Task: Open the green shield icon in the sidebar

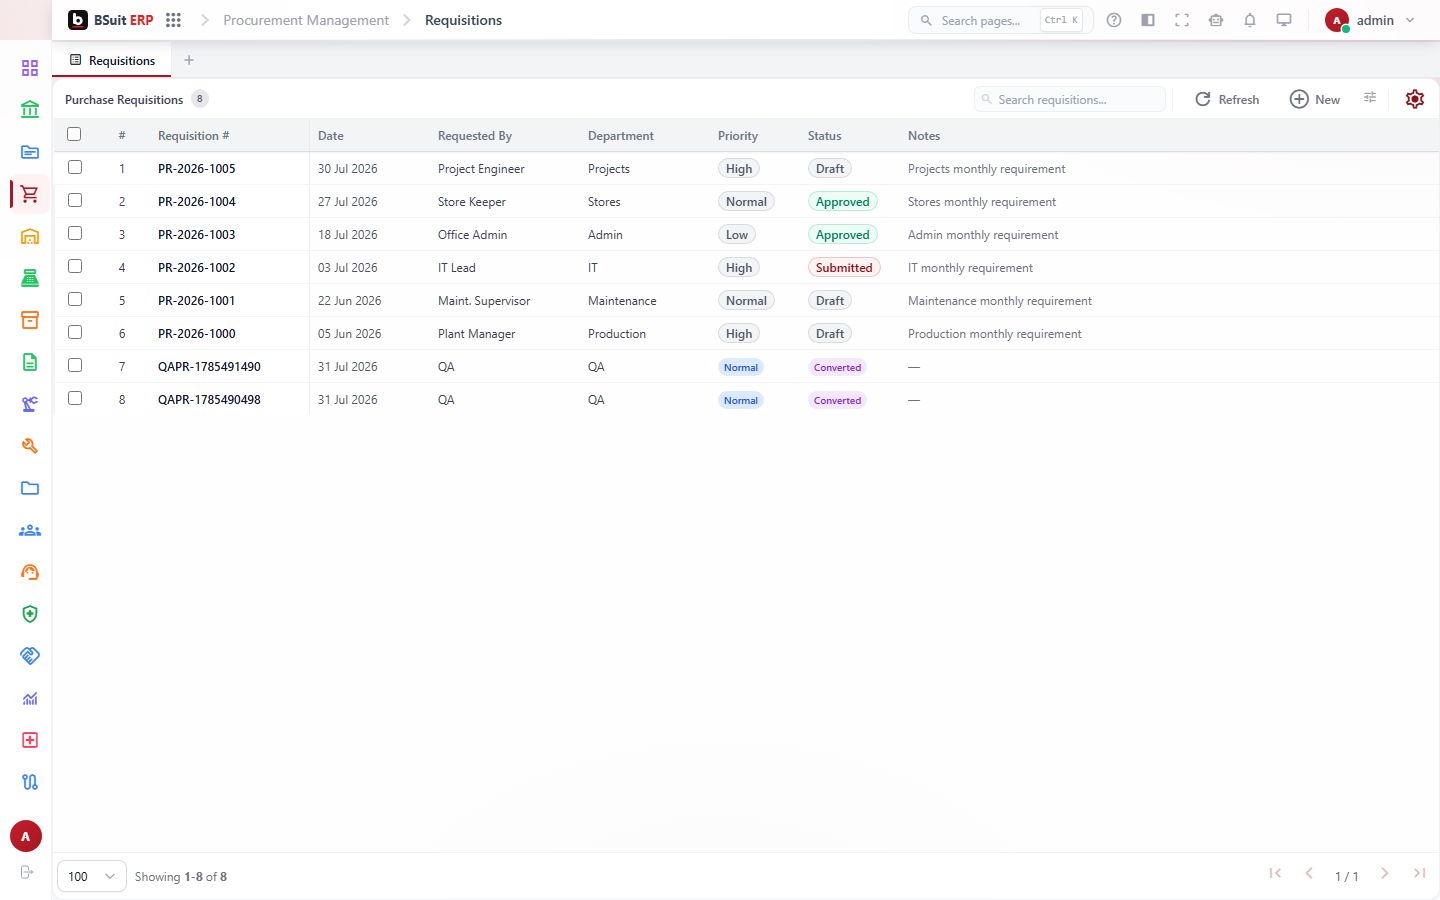Action: pyautogui.click(x=30, y=614)
